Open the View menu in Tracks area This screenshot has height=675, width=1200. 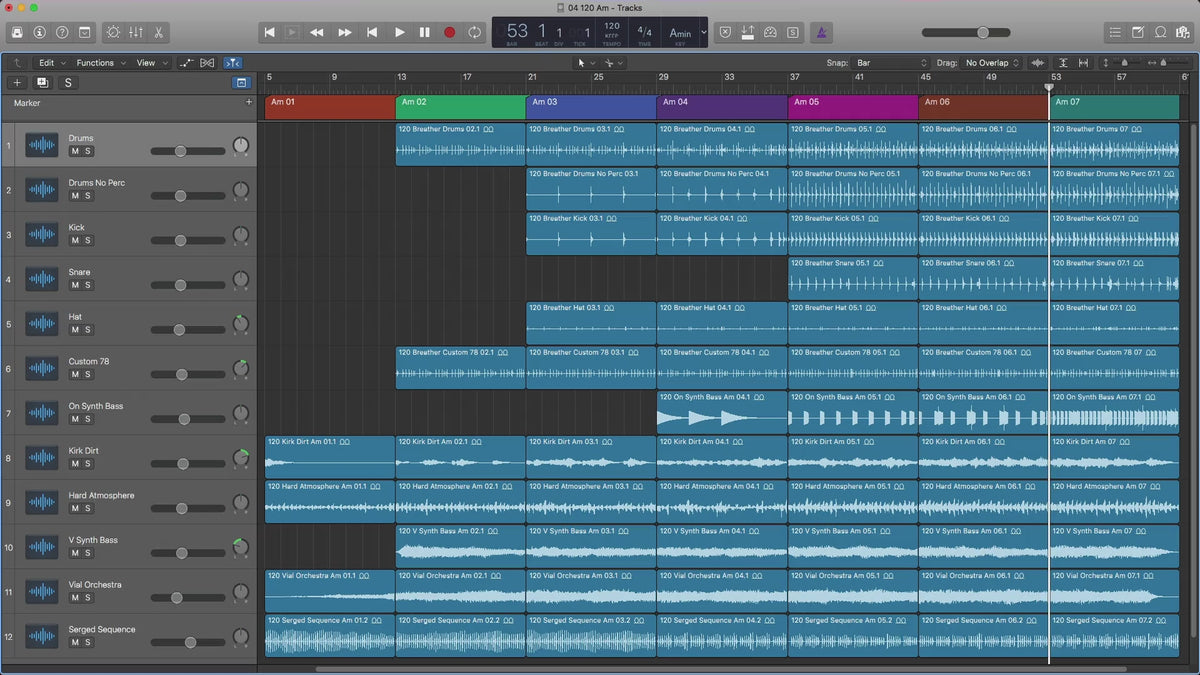click(151, 63)
